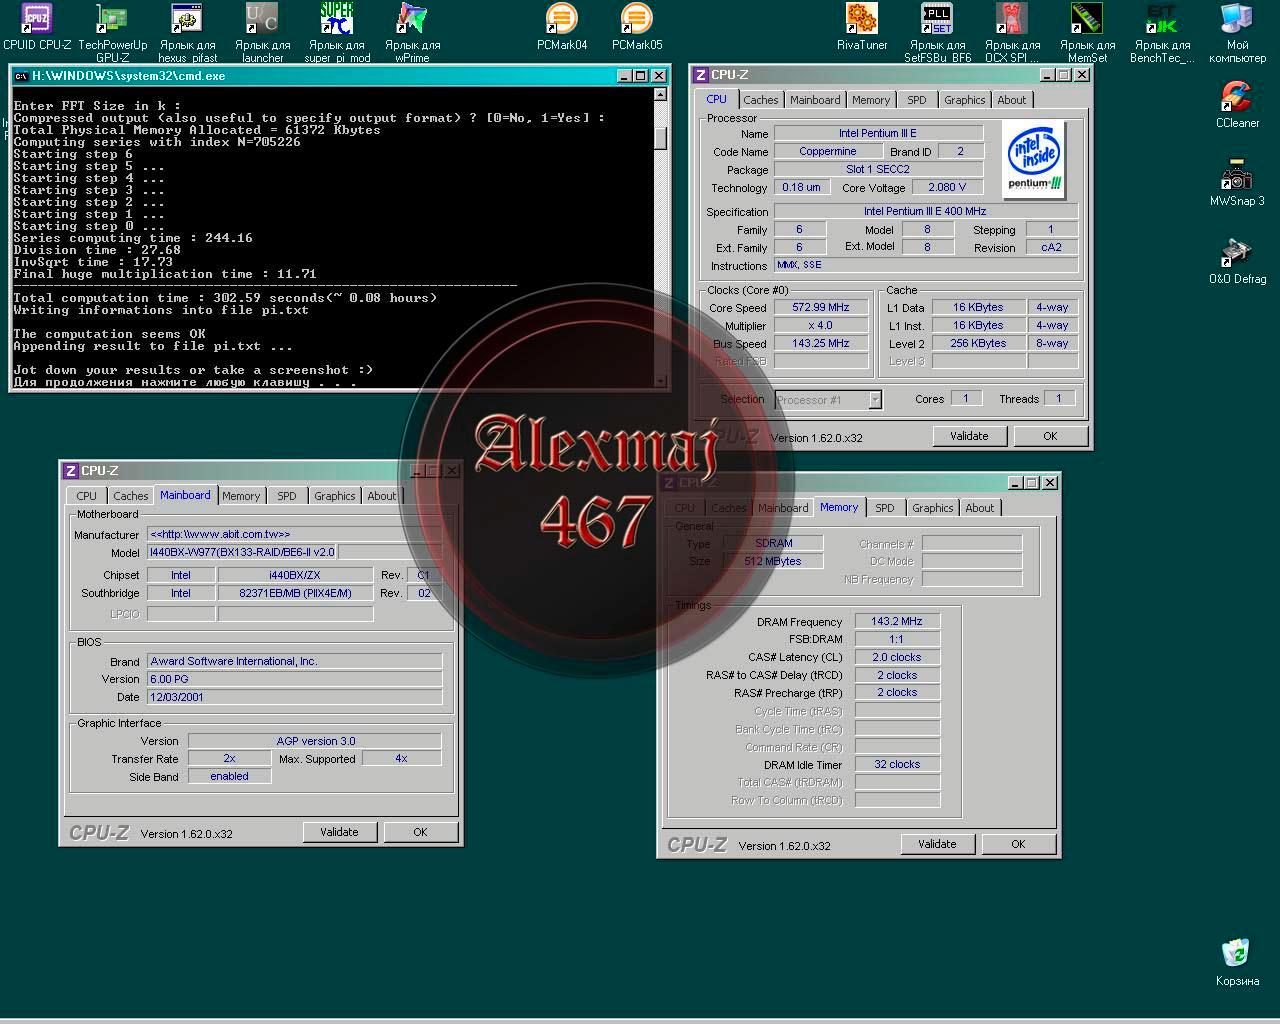
Task: Click the Level 2 256 KBytes cache value
Action: [978, 343]
